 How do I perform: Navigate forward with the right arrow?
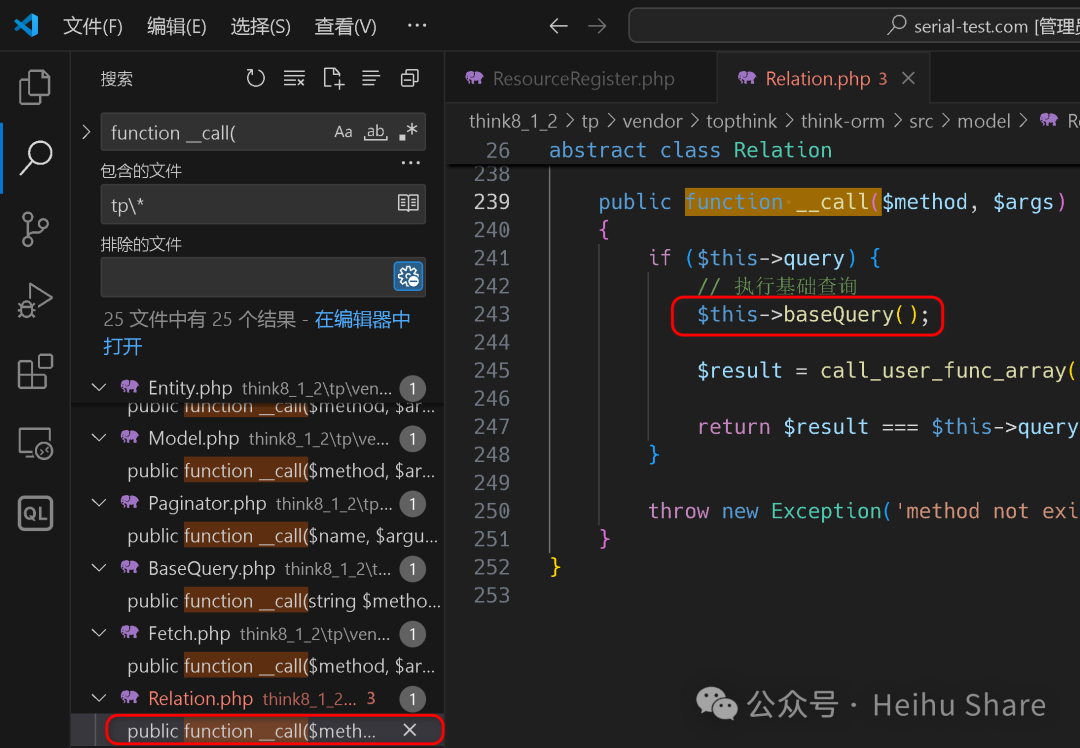597,26
